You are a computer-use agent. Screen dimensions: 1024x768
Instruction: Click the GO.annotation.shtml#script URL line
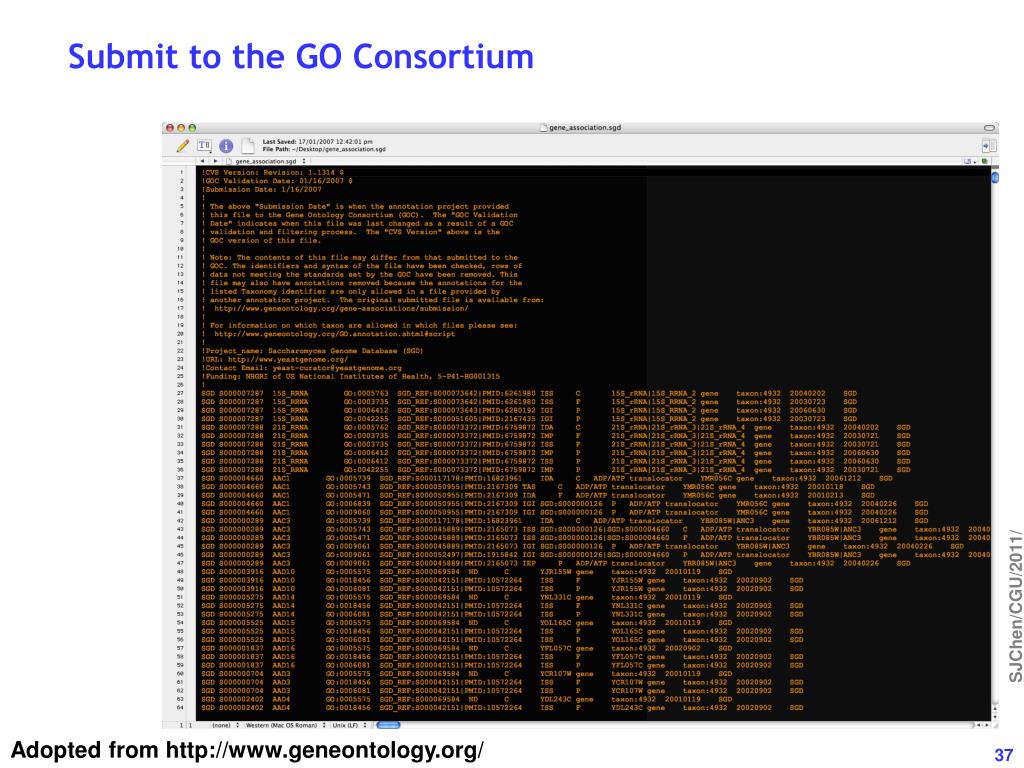[x=334, y=334]
